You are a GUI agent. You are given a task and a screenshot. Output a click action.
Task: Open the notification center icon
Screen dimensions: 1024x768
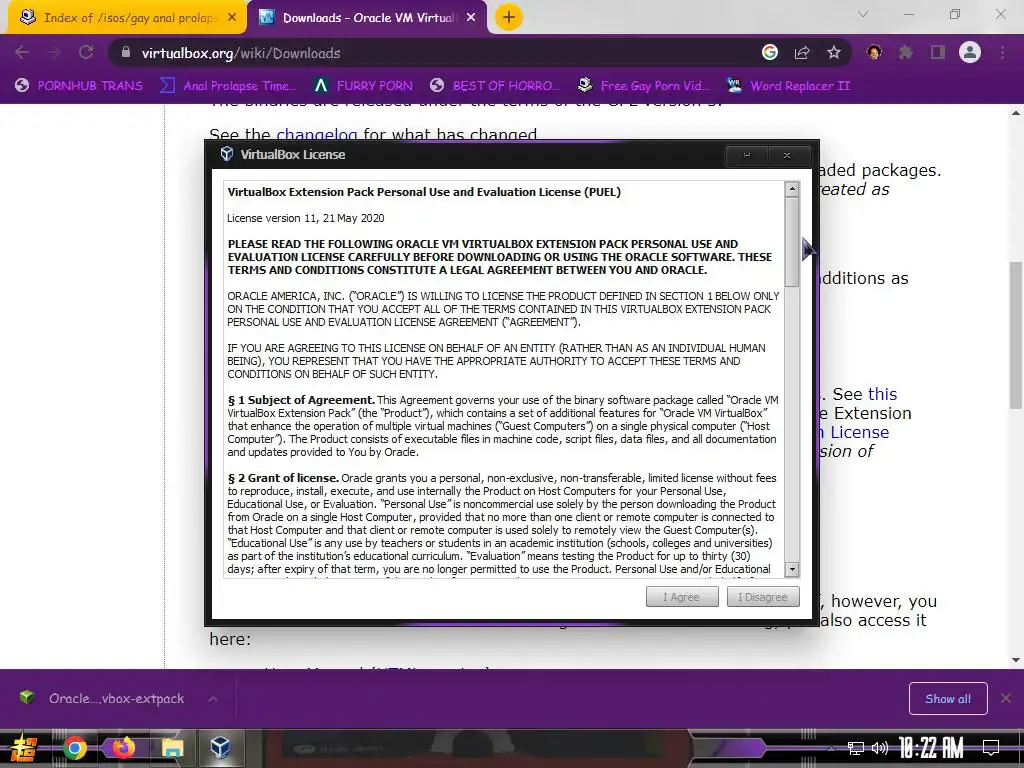point(991,748)
